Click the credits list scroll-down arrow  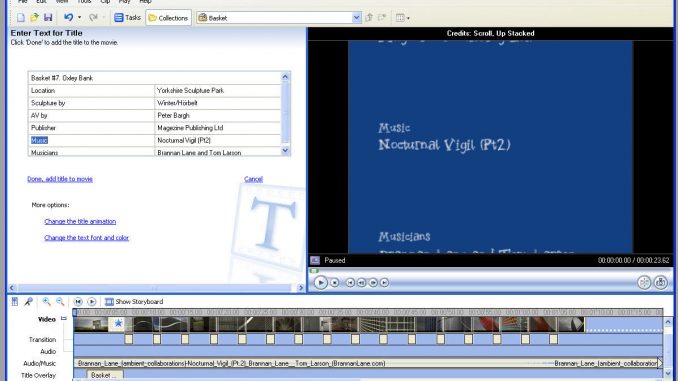[285, 150]
